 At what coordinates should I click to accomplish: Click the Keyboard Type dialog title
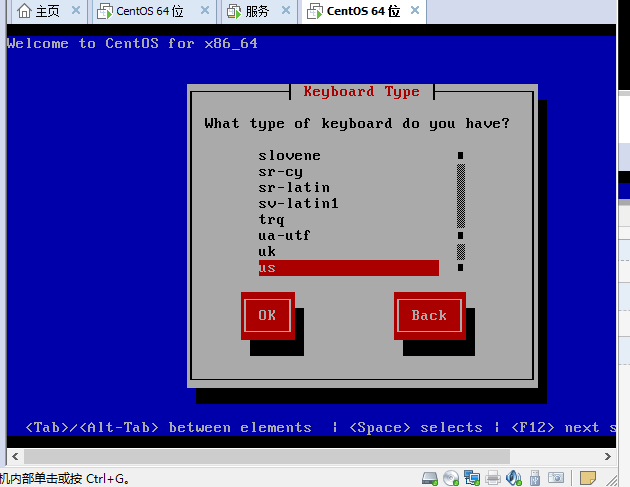click(362, 92)
